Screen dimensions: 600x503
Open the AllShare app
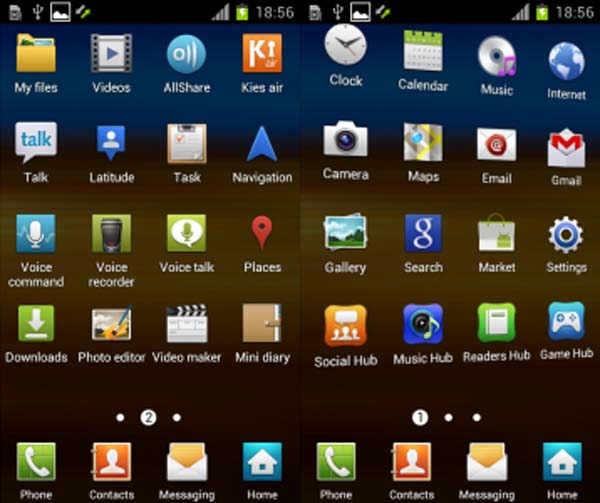point(187,54)
